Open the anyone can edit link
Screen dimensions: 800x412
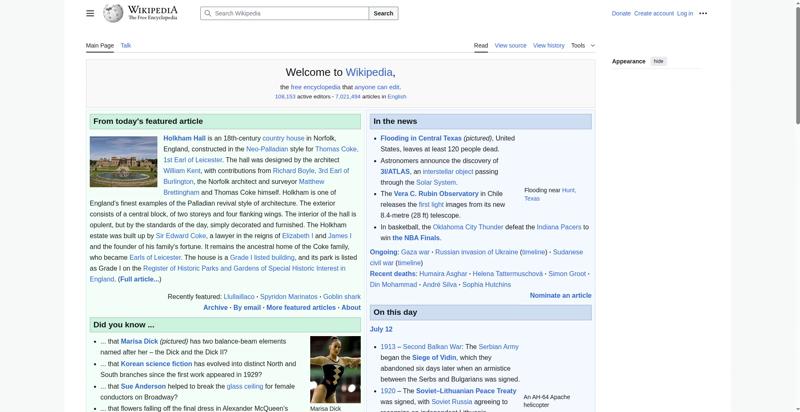point(377,87)
